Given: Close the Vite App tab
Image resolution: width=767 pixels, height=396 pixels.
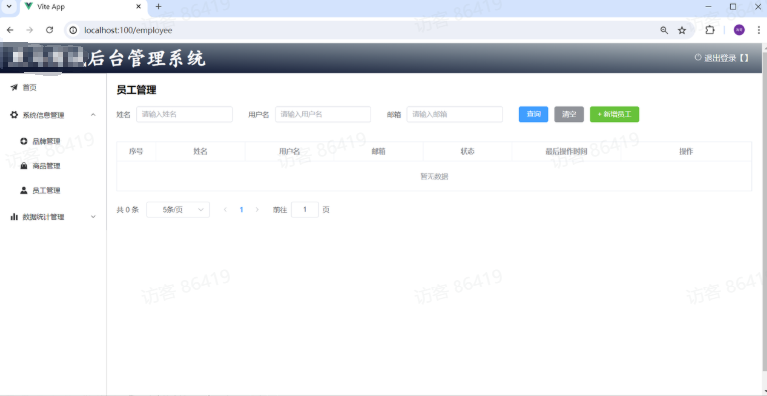Looking at the screenshot, I should [138, 7].
